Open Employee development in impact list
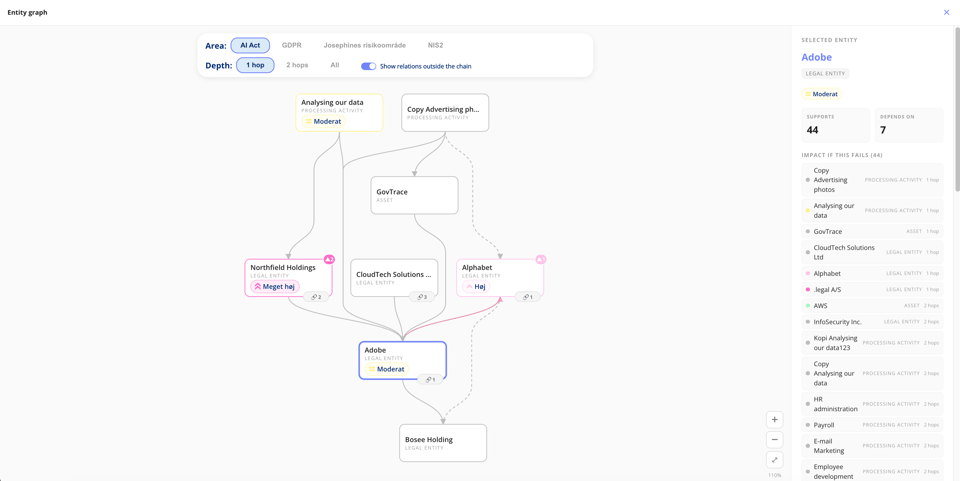The image size is (960, 481). click(872, 470)
